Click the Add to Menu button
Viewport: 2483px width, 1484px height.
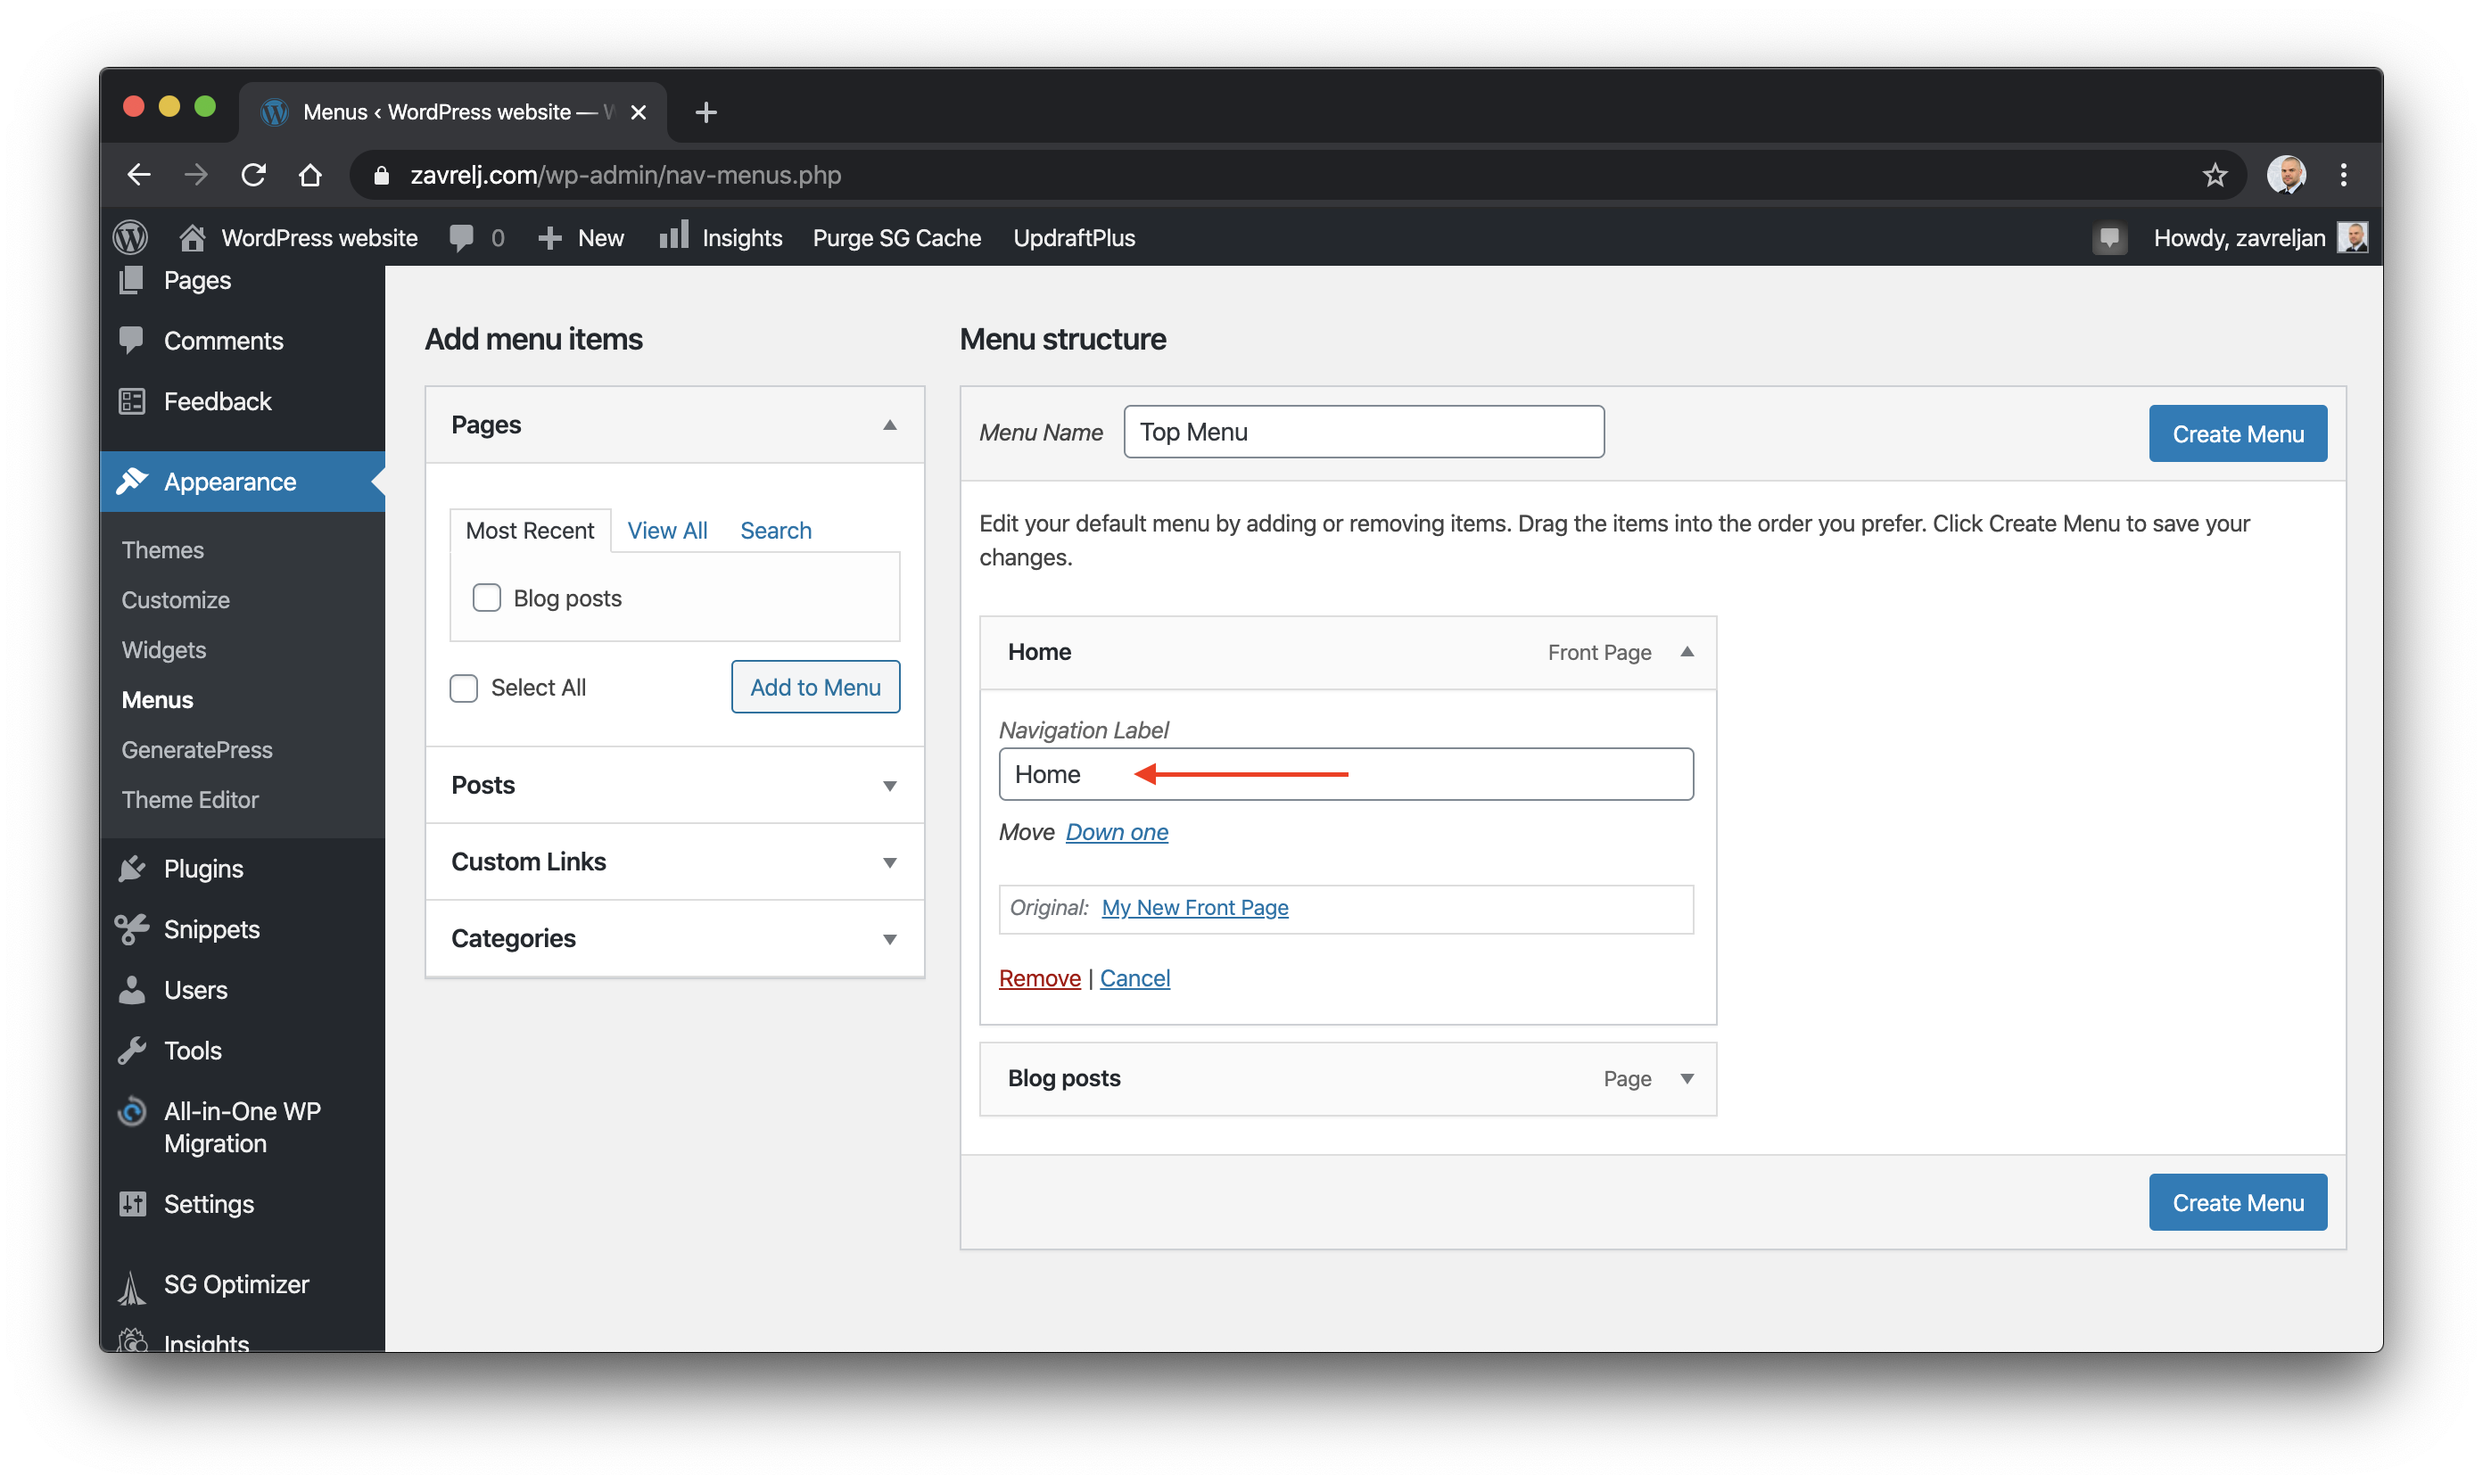pos(815,687)
